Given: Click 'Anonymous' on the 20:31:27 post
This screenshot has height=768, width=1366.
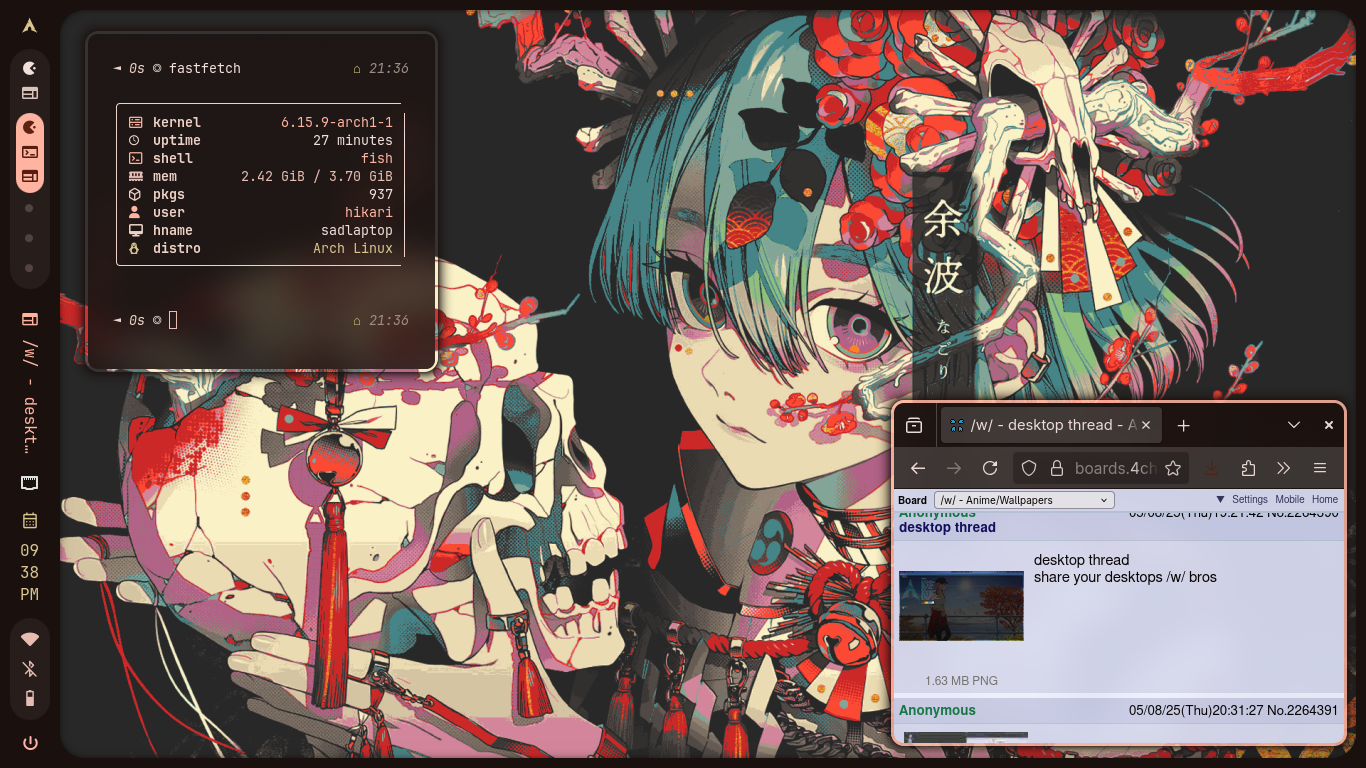Looking at the screenshot, I should coord(937,710).
